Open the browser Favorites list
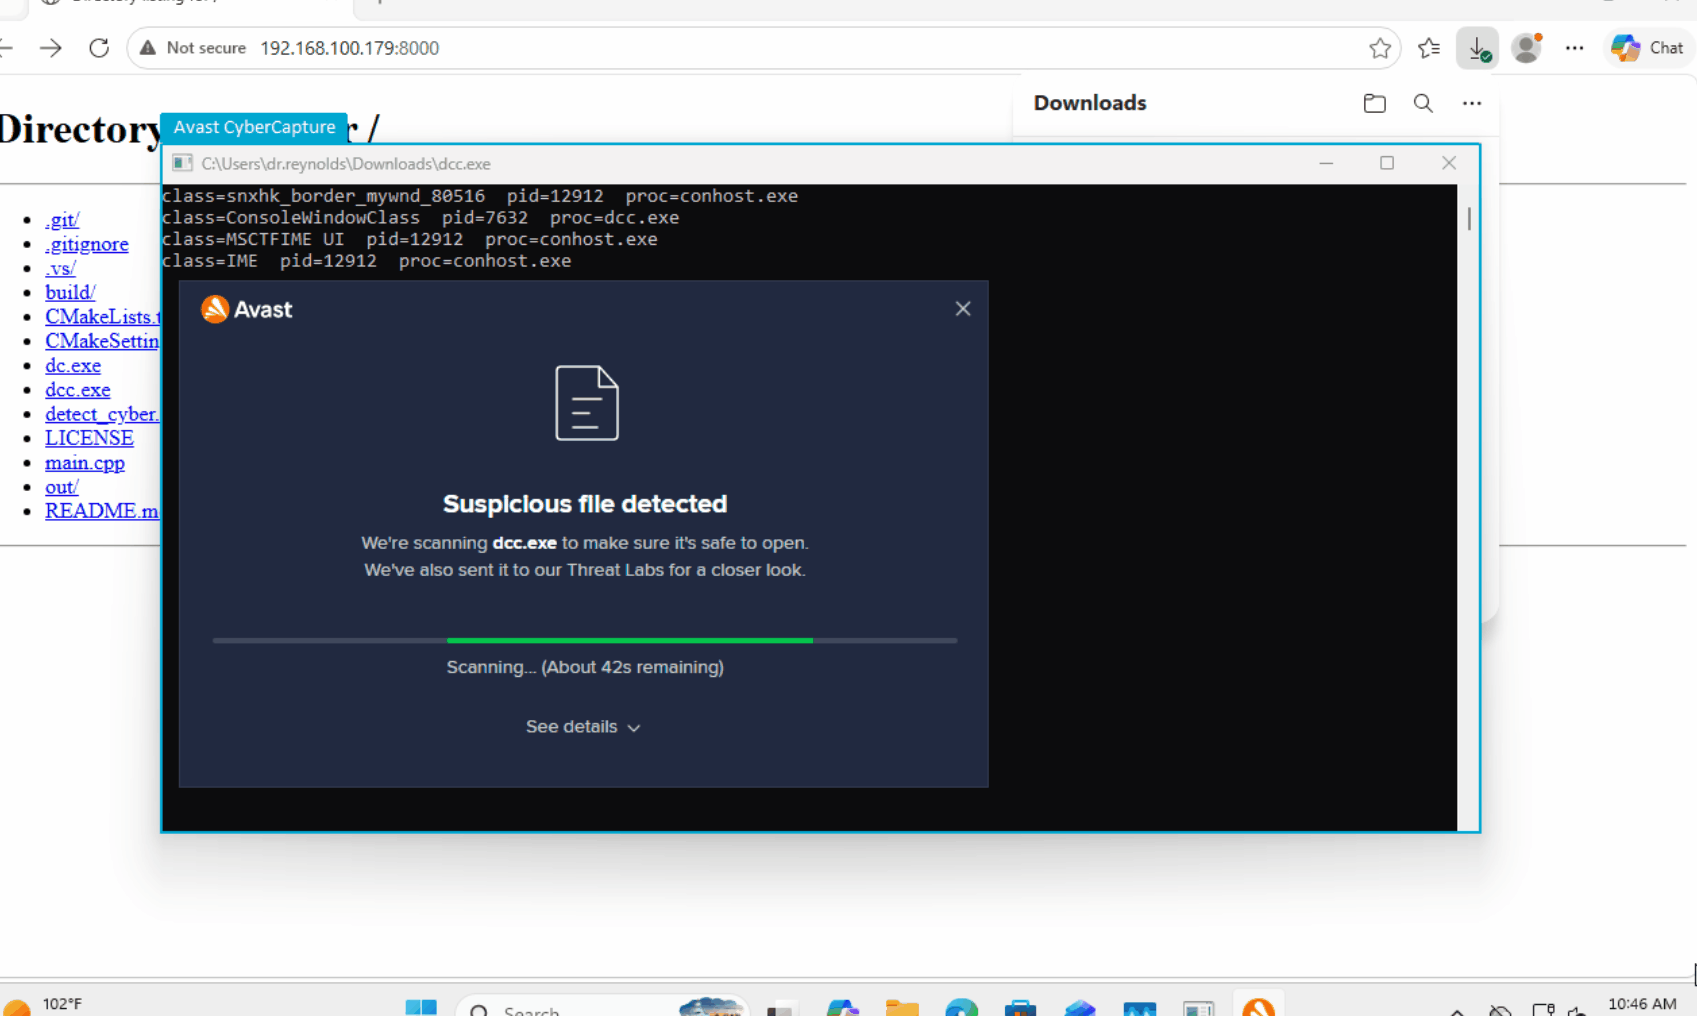The width and height of the screenshot is (1697, 1016). pos(1429,48)
